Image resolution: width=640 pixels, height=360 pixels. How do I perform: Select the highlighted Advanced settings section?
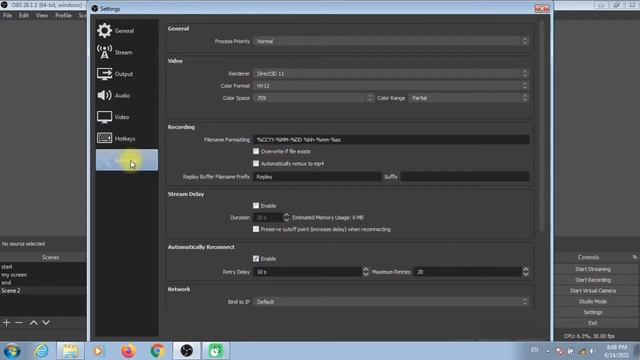coord(127,160)
